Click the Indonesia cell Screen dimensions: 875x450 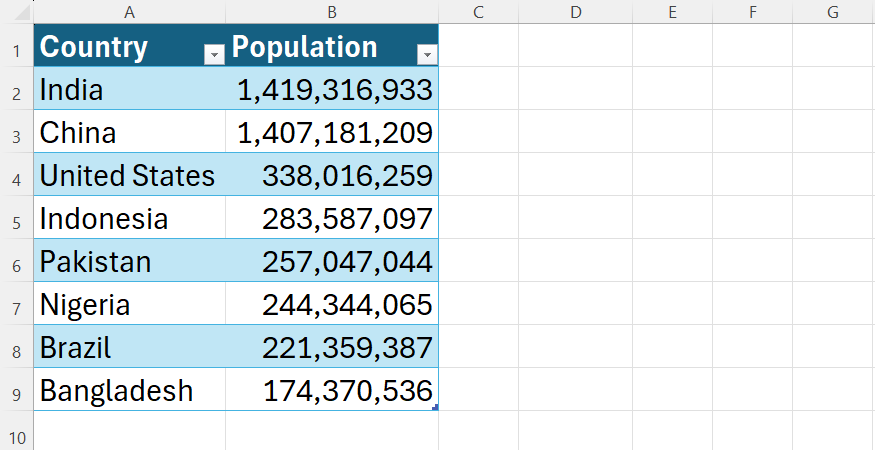[x=129, y=217]
